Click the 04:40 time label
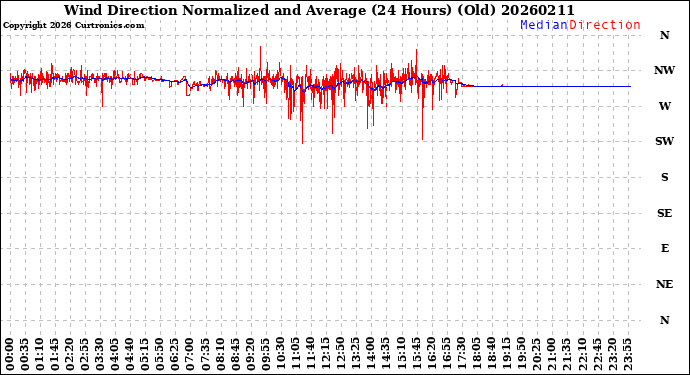The width and height of the screenshot is (690, 375). [x=130, y=355]
